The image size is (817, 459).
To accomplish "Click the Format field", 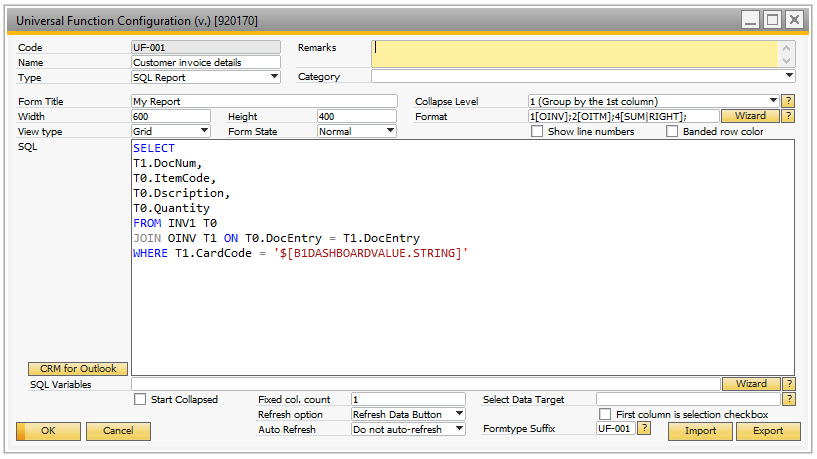I will (x=624, y=116).
